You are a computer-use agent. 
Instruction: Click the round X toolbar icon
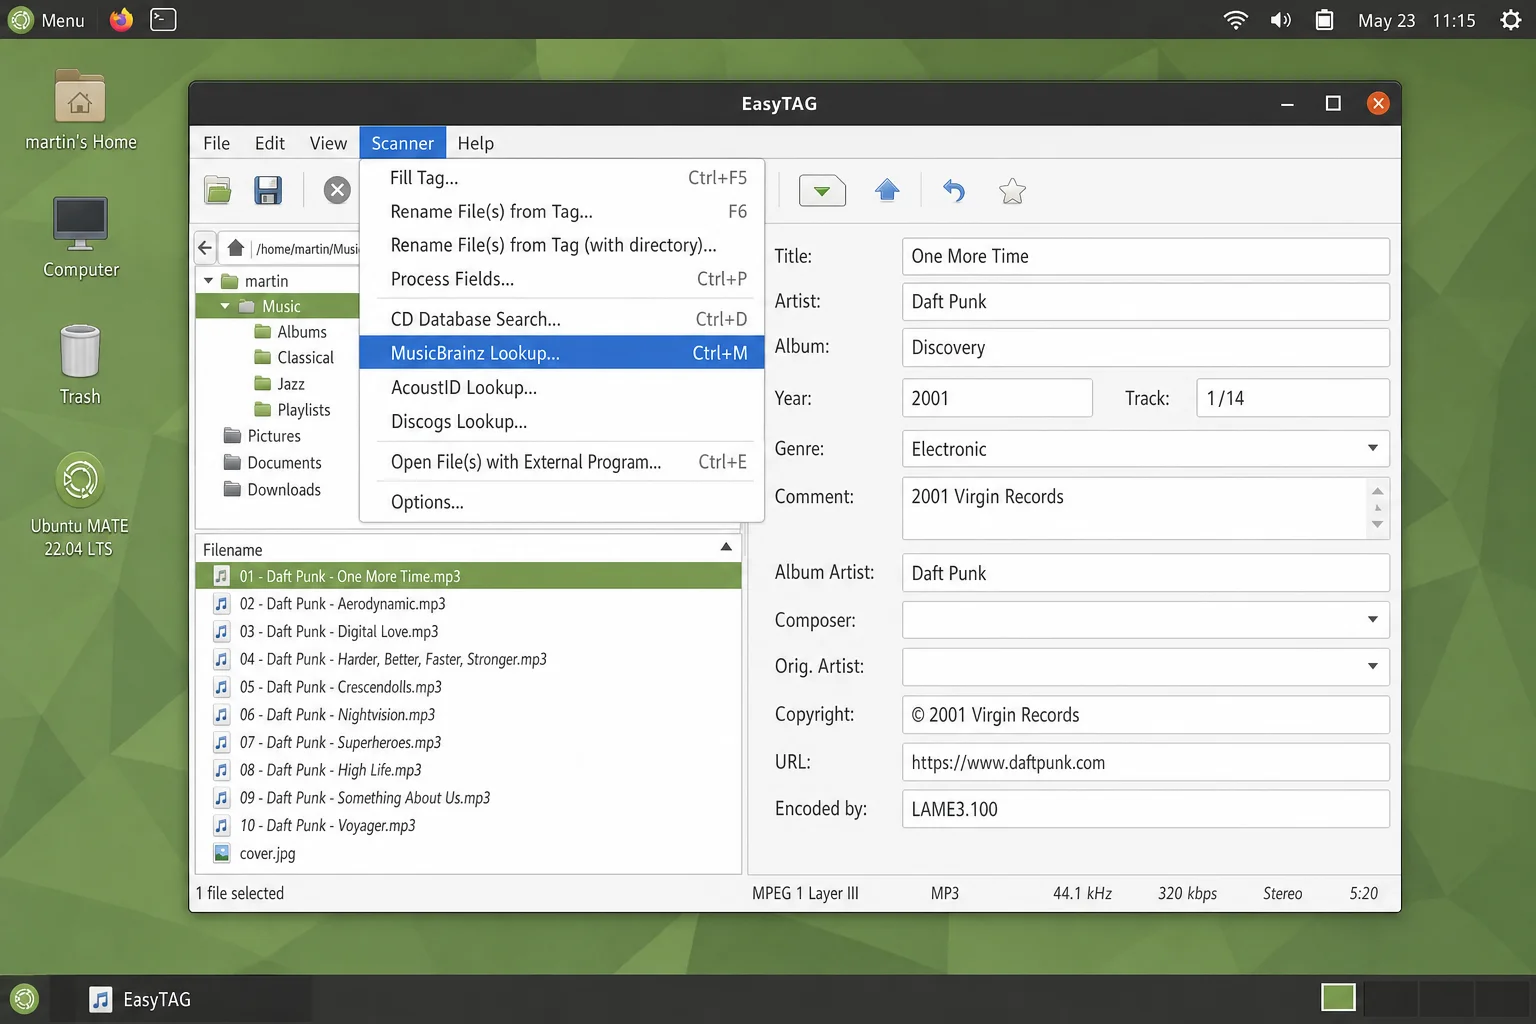pyautogui.click(x=337, y=190)
